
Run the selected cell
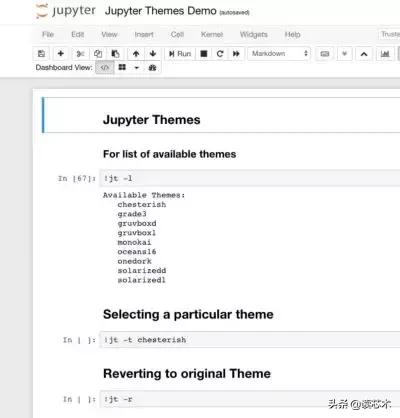(x=180, y=54)
